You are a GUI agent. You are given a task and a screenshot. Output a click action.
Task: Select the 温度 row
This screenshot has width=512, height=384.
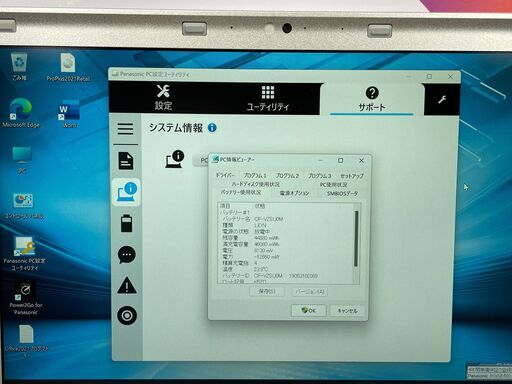tap(285, 269)
